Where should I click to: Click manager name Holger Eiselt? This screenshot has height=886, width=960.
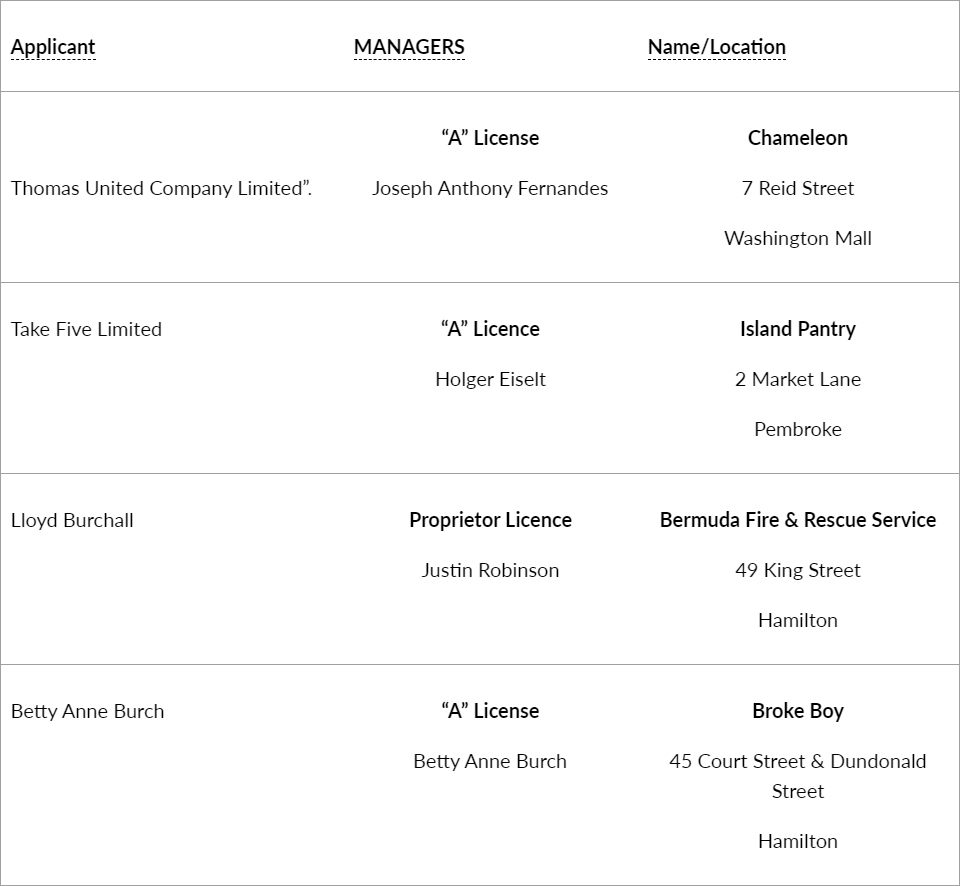(x=490, y=379)
